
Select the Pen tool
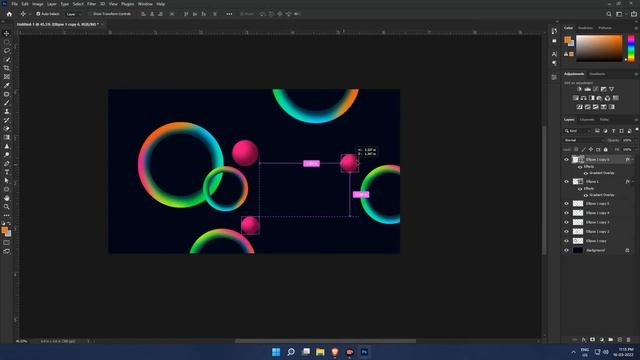(7, 163)
